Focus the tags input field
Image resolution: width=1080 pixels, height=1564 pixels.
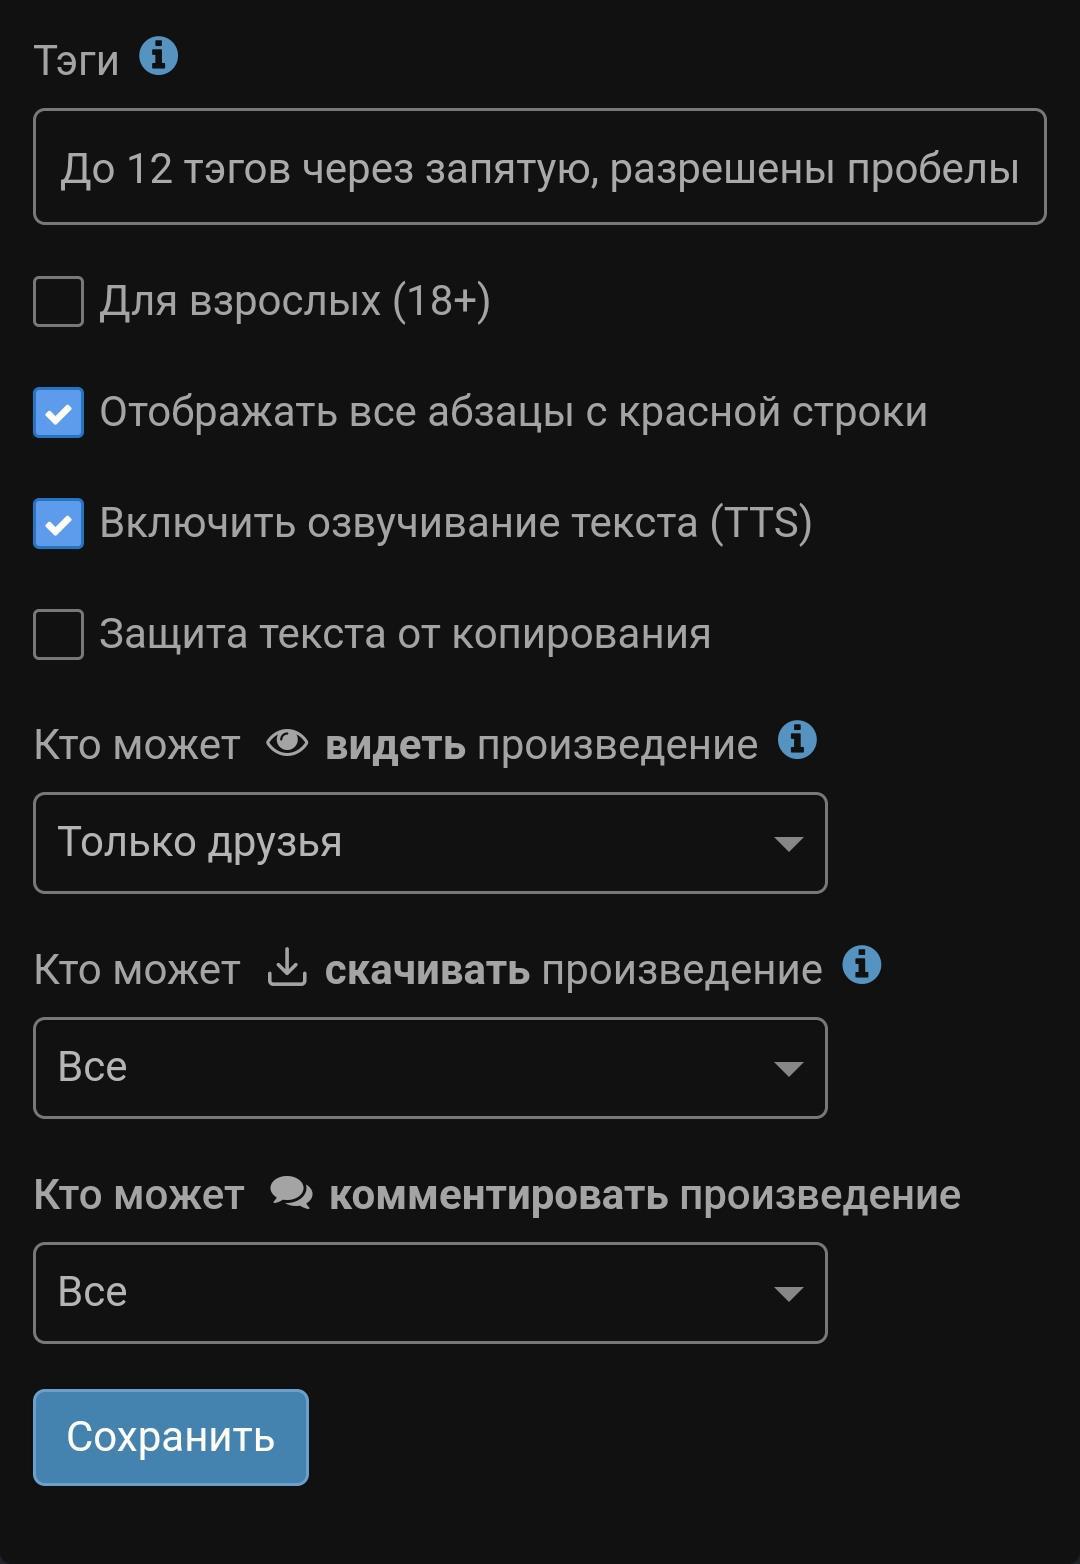tap(539, 167)
